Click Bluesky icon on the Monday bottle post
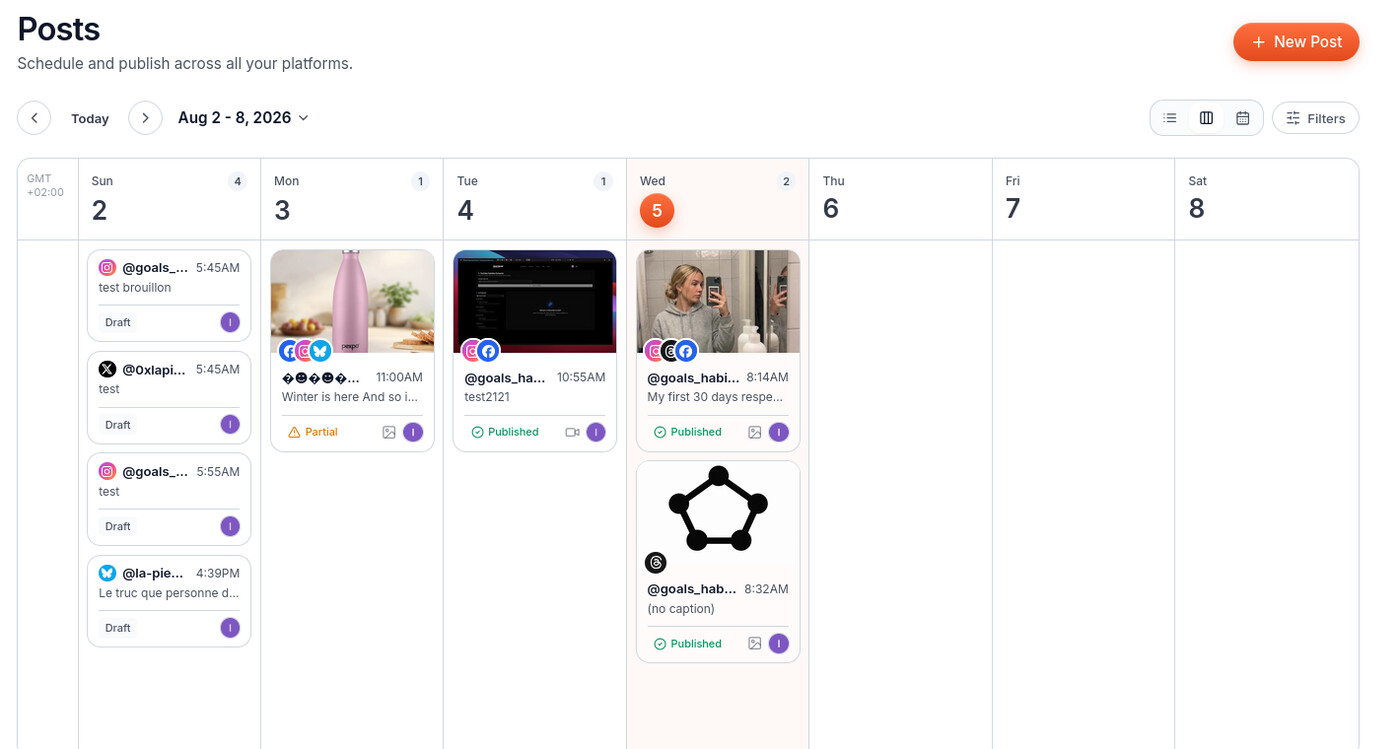The height and width of the screenshot is (749, 1400). pyautogui.click(x=320, y=350)
